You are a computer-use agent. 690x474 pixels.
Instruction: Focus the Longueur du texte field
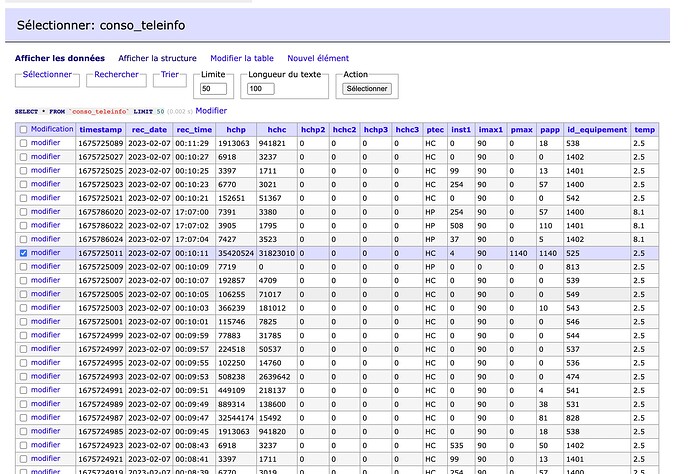(261, 89)
